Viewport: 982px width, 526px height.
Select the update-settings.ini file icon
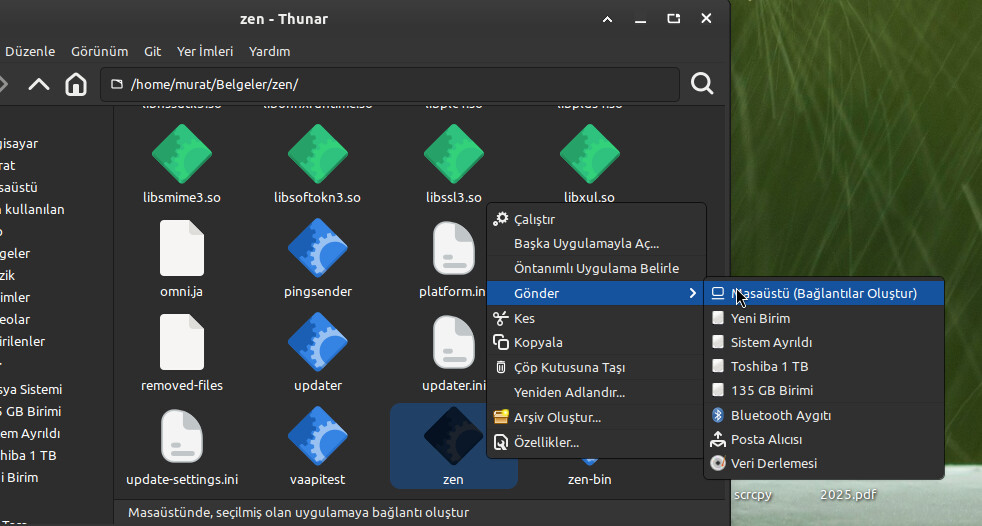tap(181, 436)
